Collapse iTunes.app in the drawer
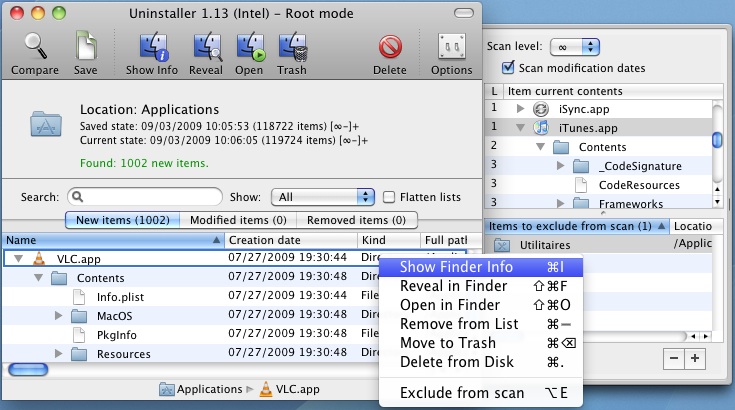Viewport: 735px width, 410px height. (x=520, y=127)
